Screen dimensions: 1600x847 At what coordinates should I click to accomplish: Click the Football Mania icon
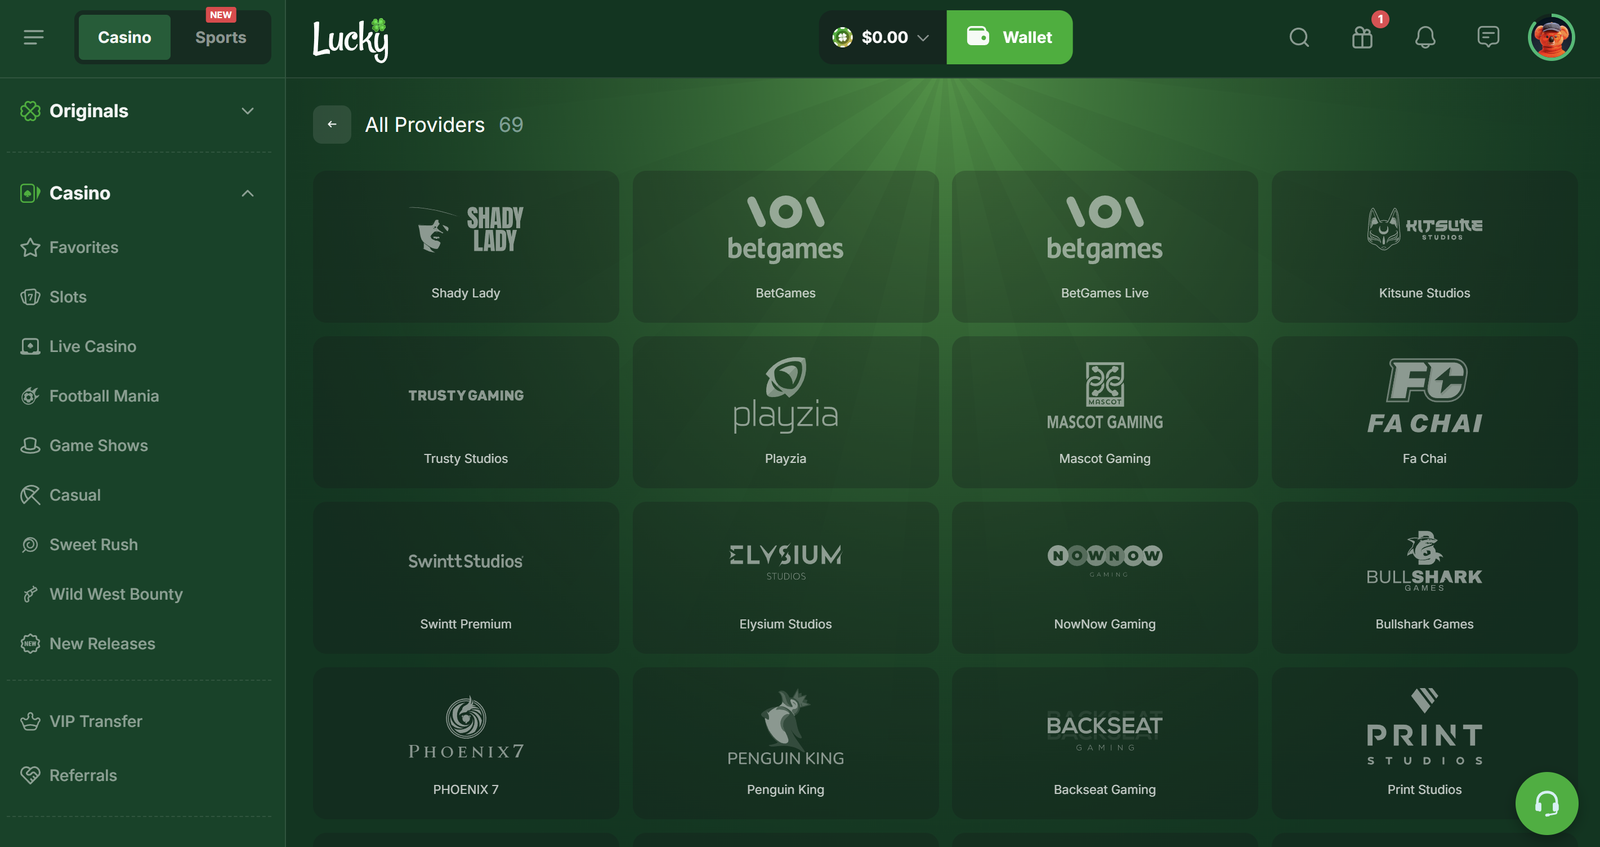[30, 396]
